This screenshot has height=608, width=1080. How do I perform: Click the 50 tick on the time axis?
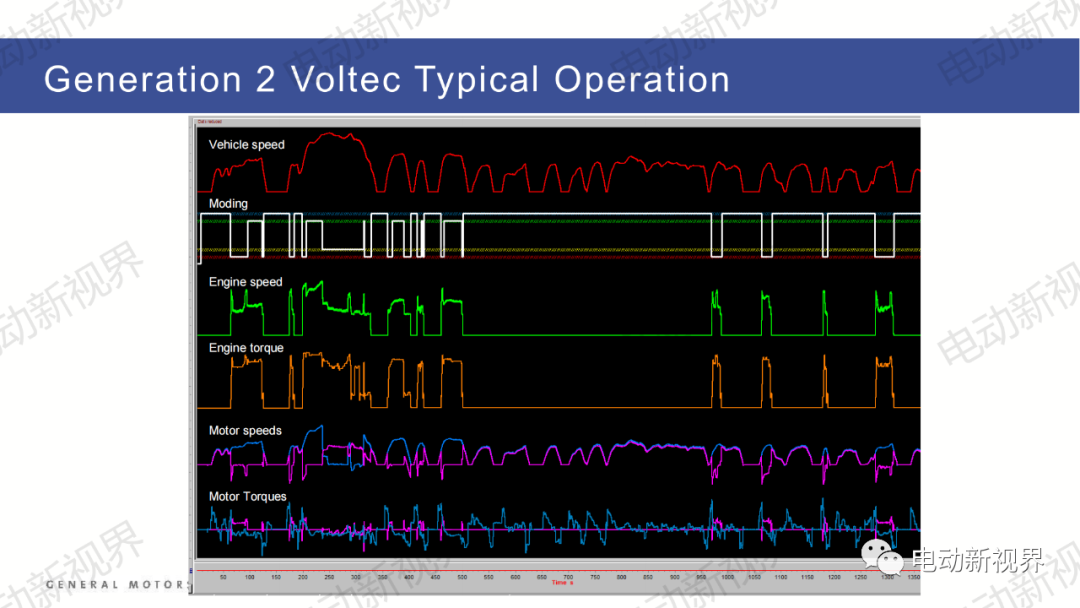223,577
